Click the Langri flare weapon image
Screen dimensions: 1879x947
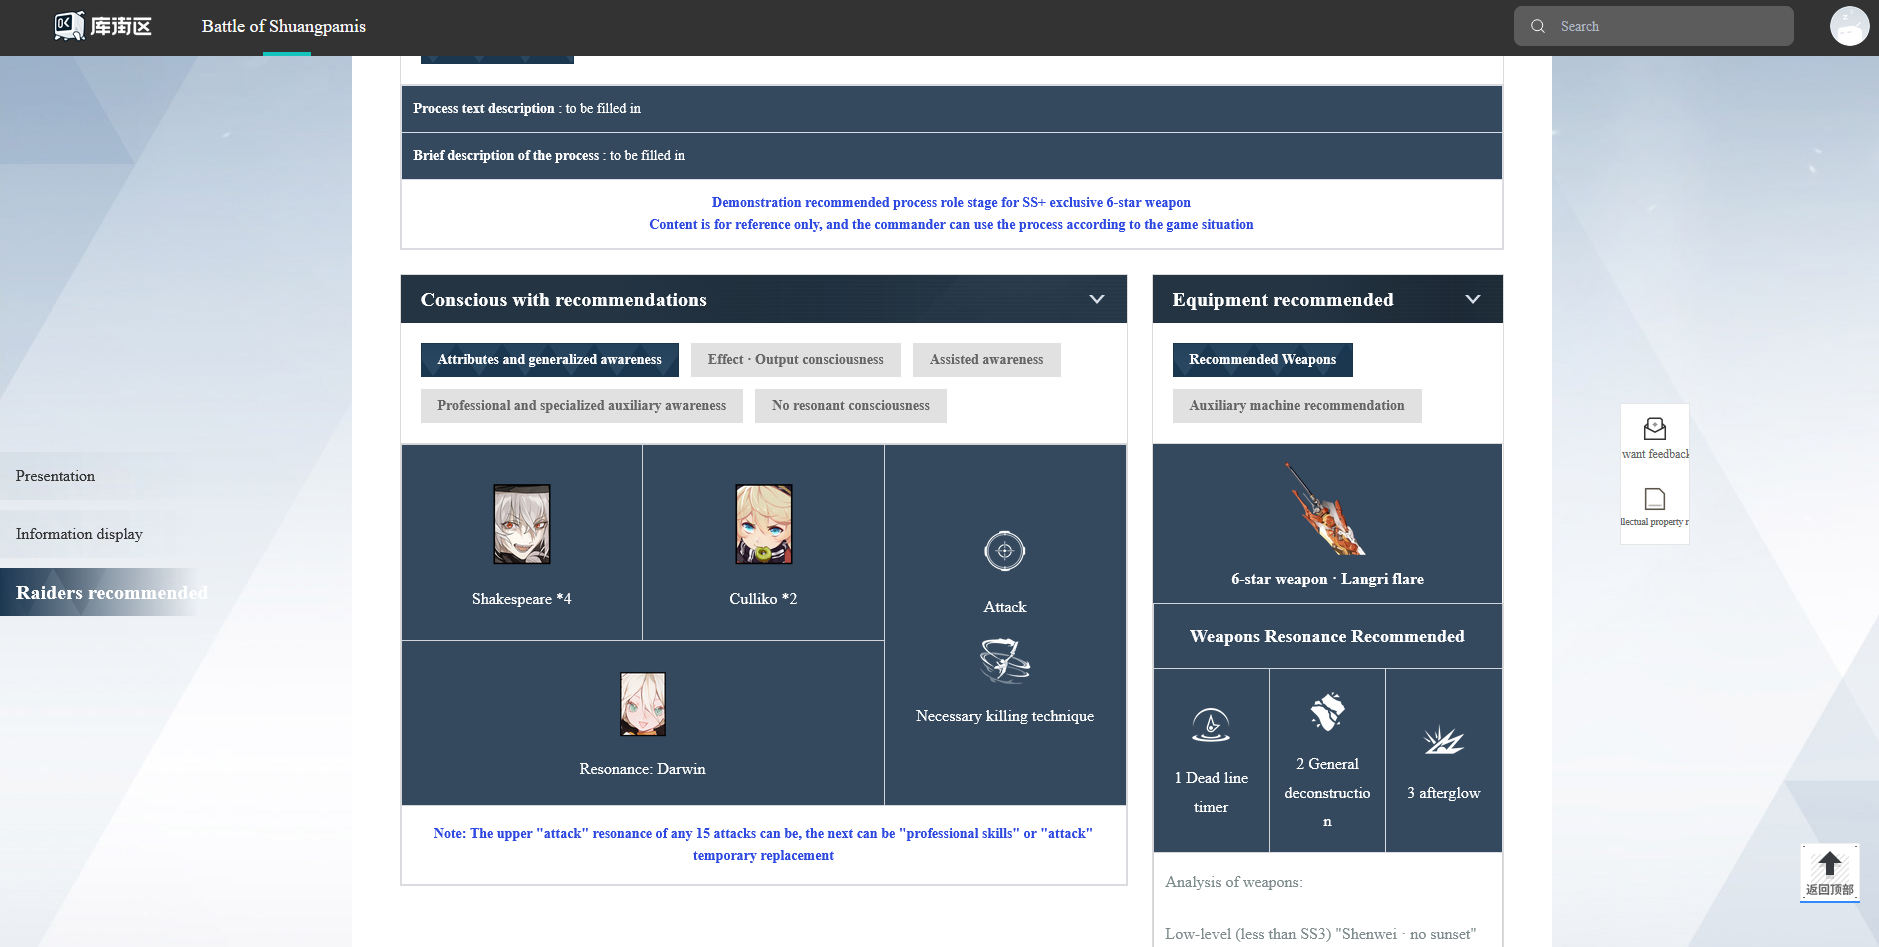point(1326,509)
